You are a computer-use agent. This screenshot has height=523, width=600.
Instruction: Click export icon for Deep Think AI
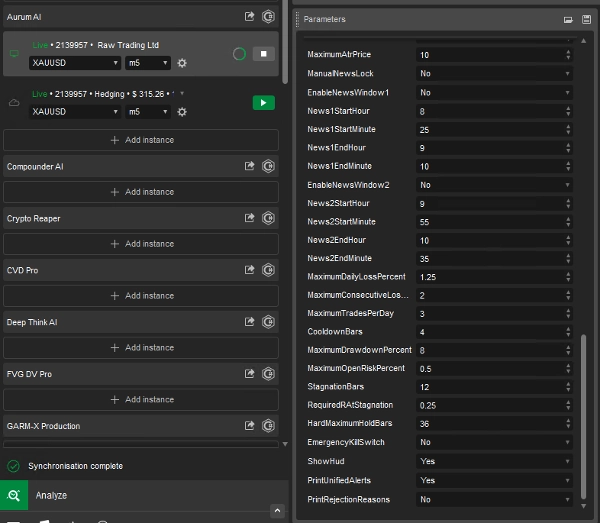coord(249,322)
